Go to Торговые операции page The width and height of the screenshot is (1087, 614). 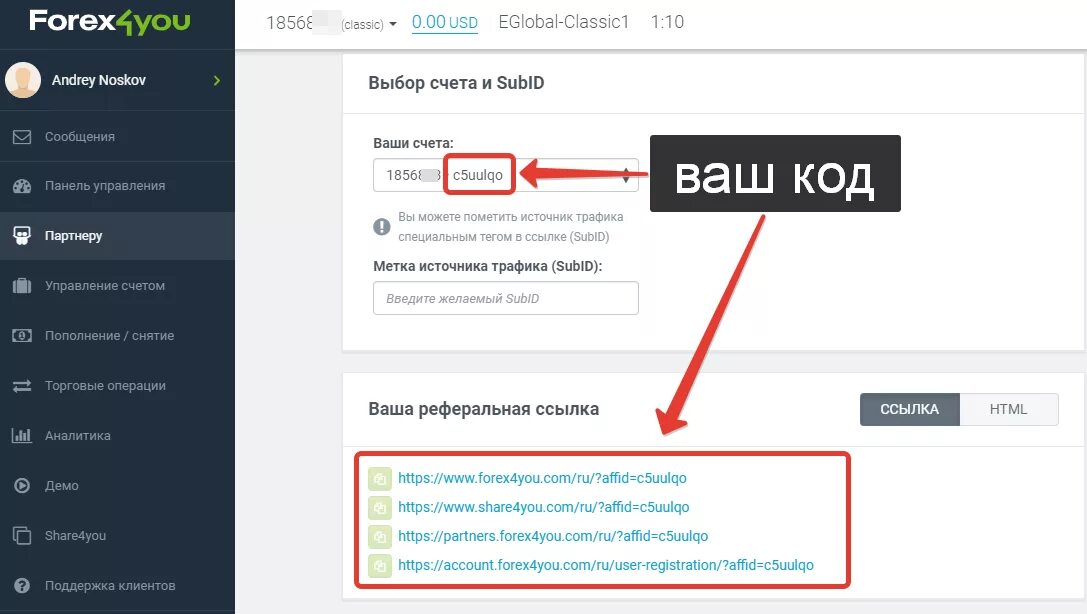117,385
